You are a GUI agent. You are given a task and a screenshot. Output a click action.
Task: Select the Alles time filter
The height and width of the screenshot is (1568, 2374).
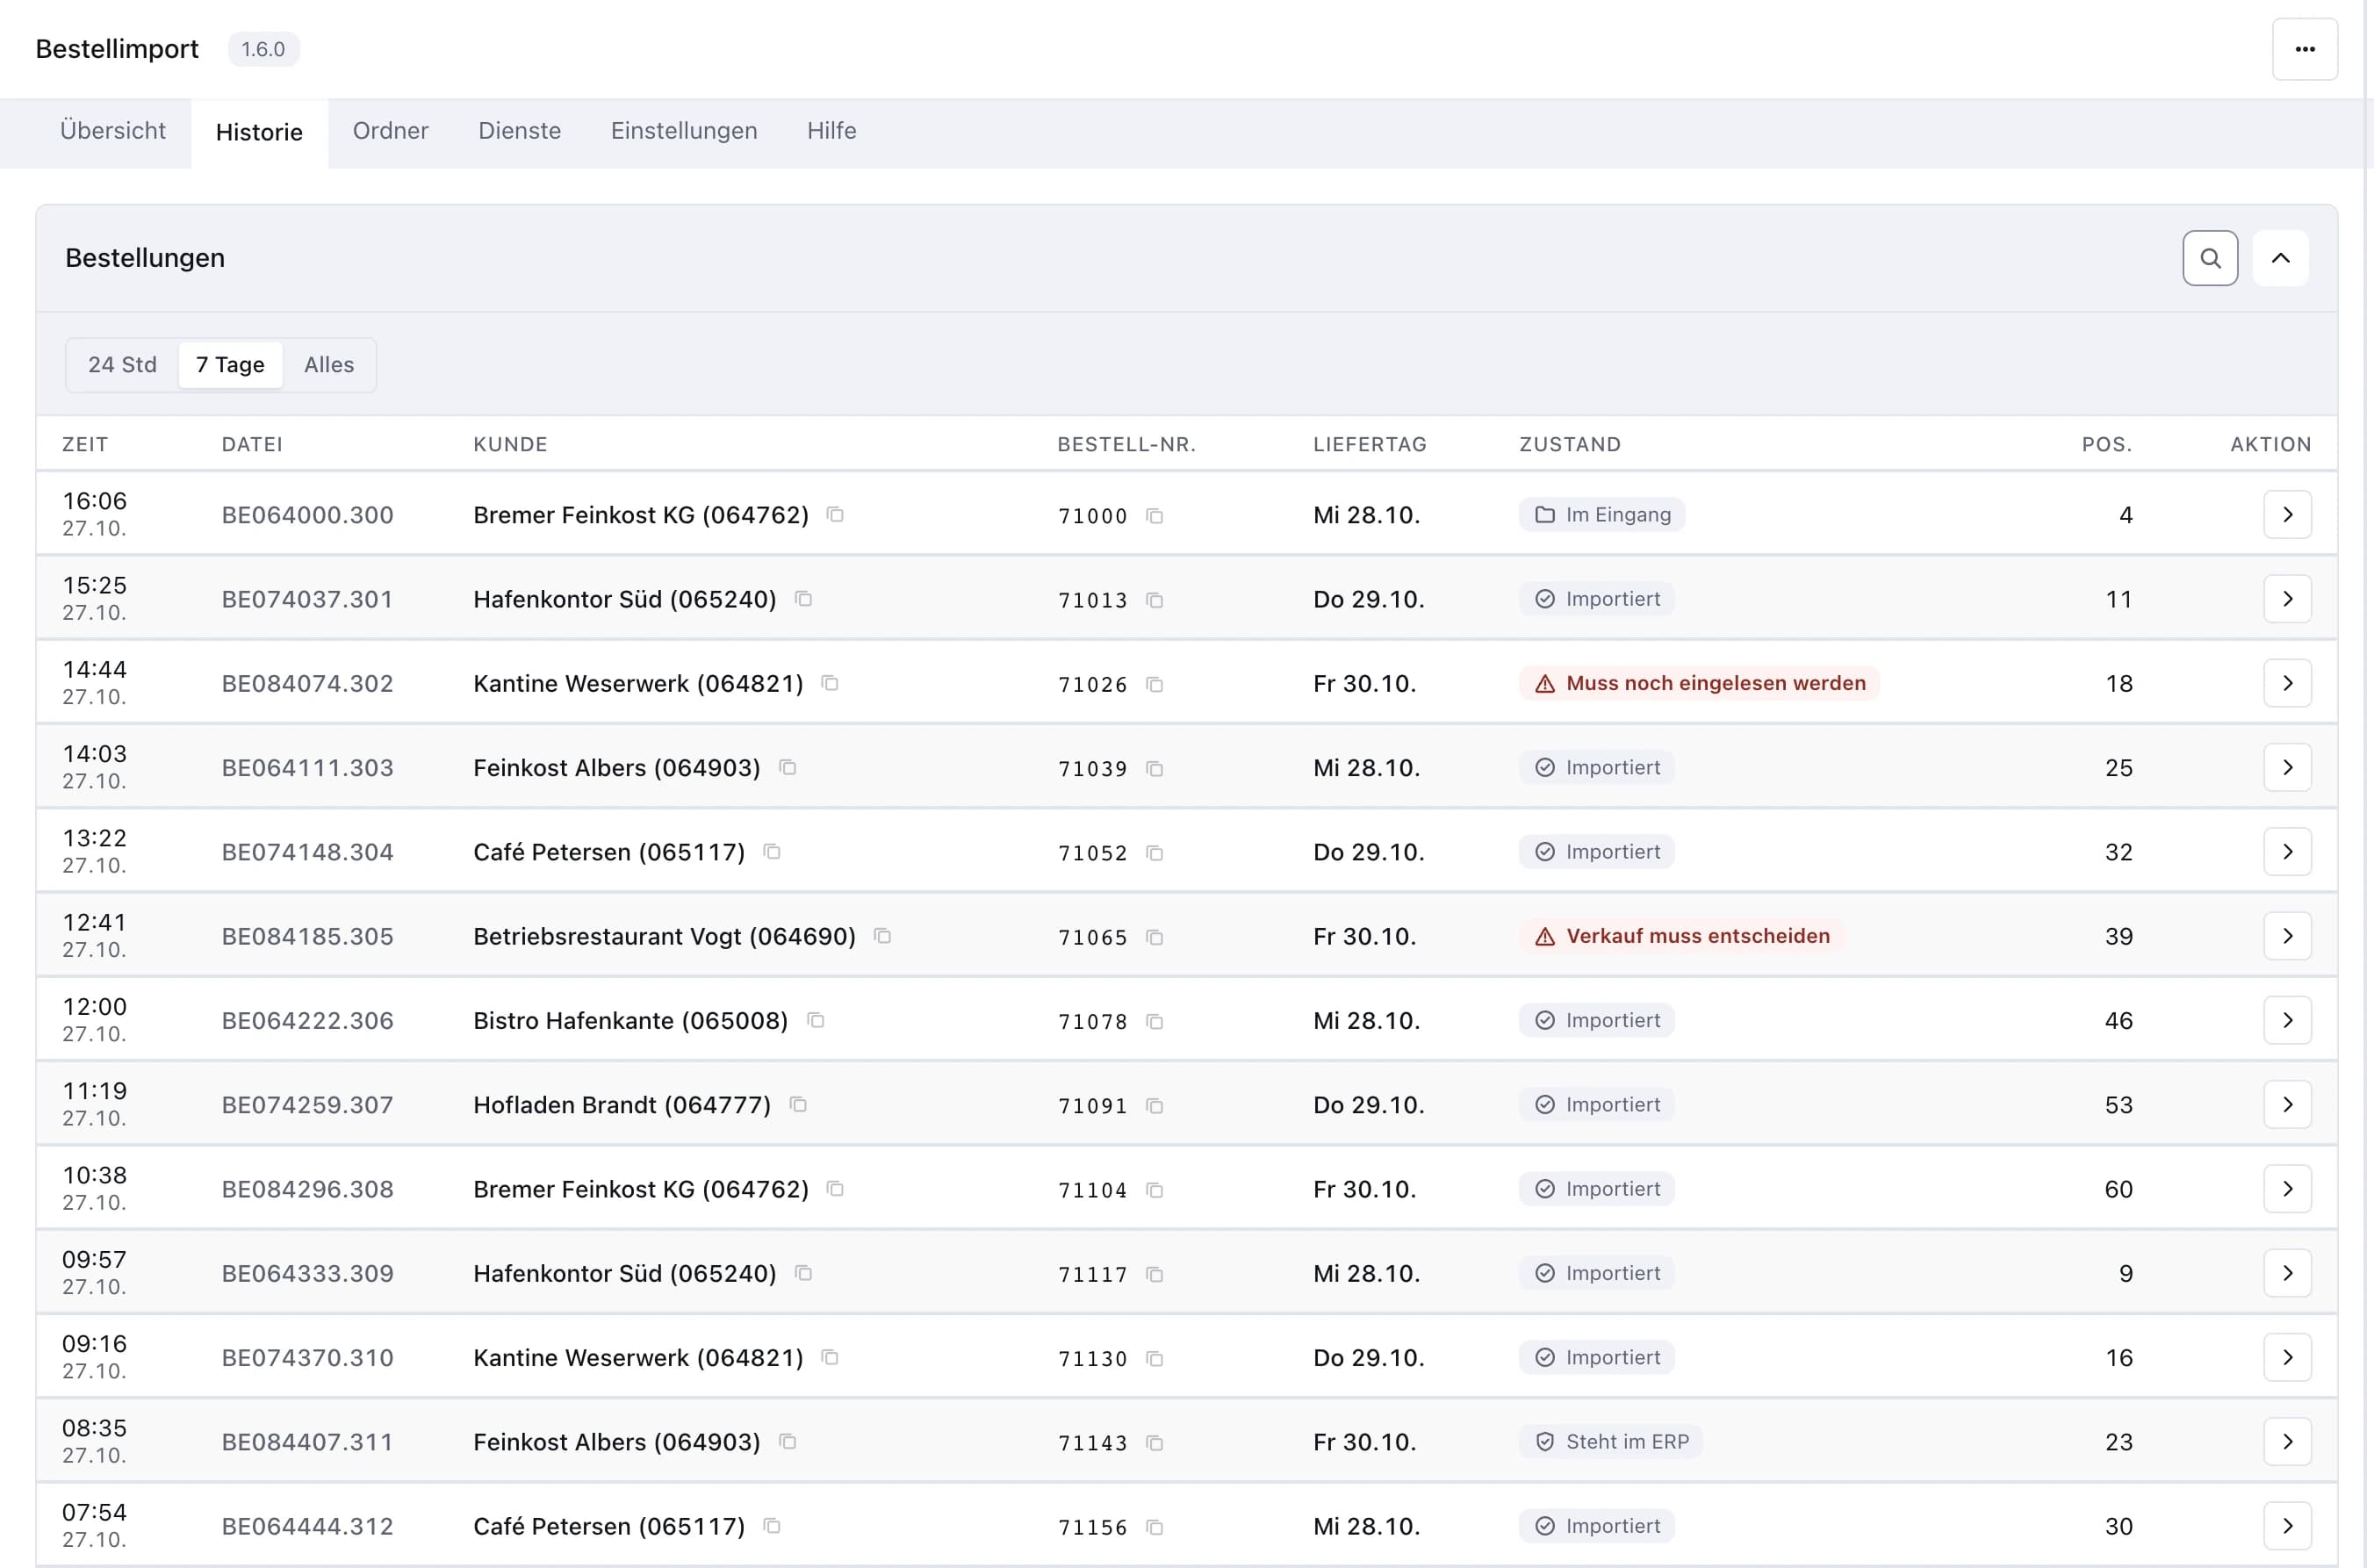click(x=329, y=365)
